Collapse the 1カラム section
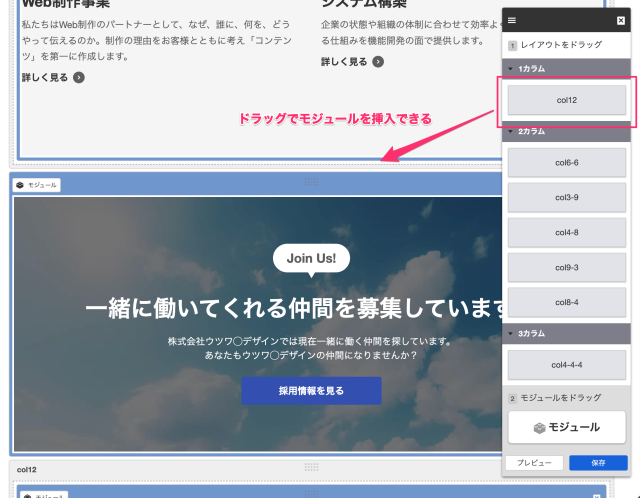640x498 pixels. [x=512, y=68]
